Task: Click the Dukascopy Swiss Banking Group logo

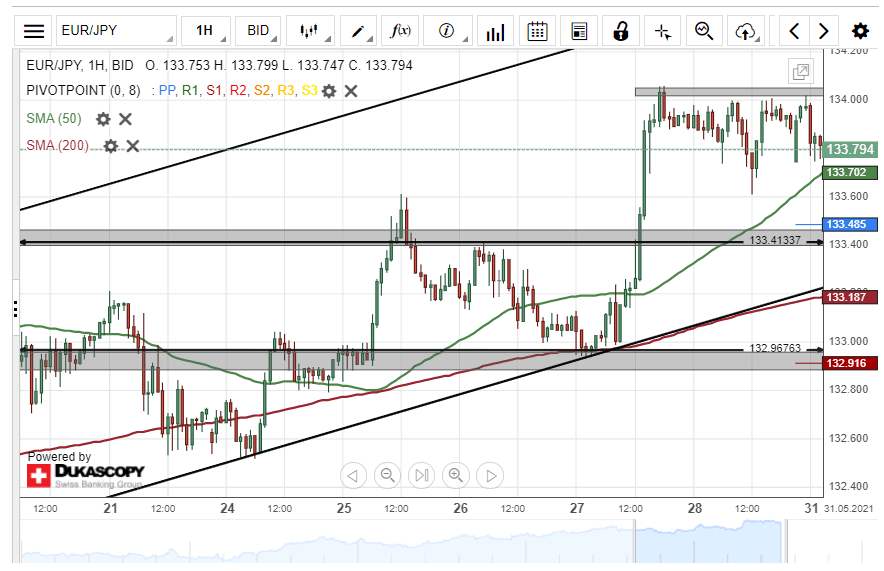Action: (86, 474)
